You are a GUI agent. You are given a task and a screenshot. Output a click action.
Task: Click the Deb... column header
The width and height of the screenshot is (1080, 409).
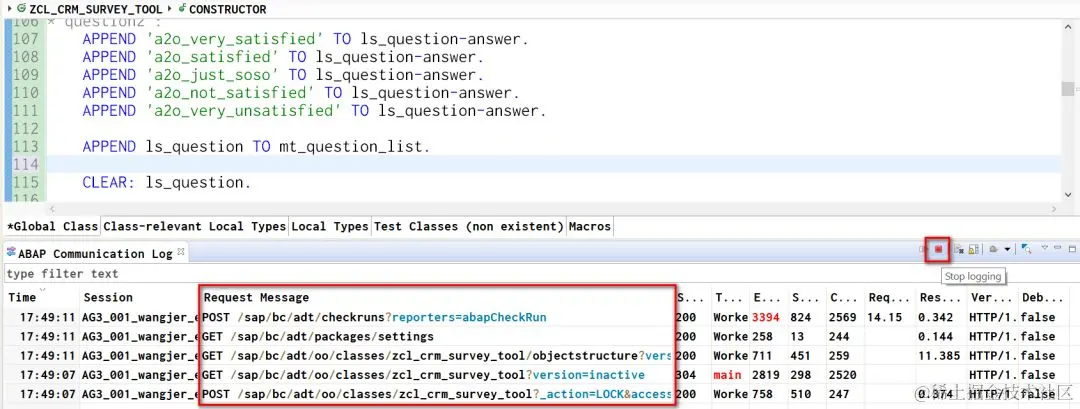(x=1041, y=297)
